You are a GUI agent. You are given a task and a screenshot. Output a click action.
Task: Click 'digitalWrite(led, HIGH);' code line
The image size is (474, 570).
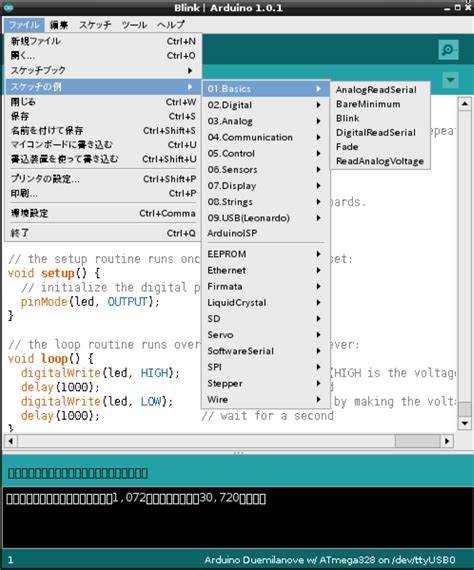[100, 373]
